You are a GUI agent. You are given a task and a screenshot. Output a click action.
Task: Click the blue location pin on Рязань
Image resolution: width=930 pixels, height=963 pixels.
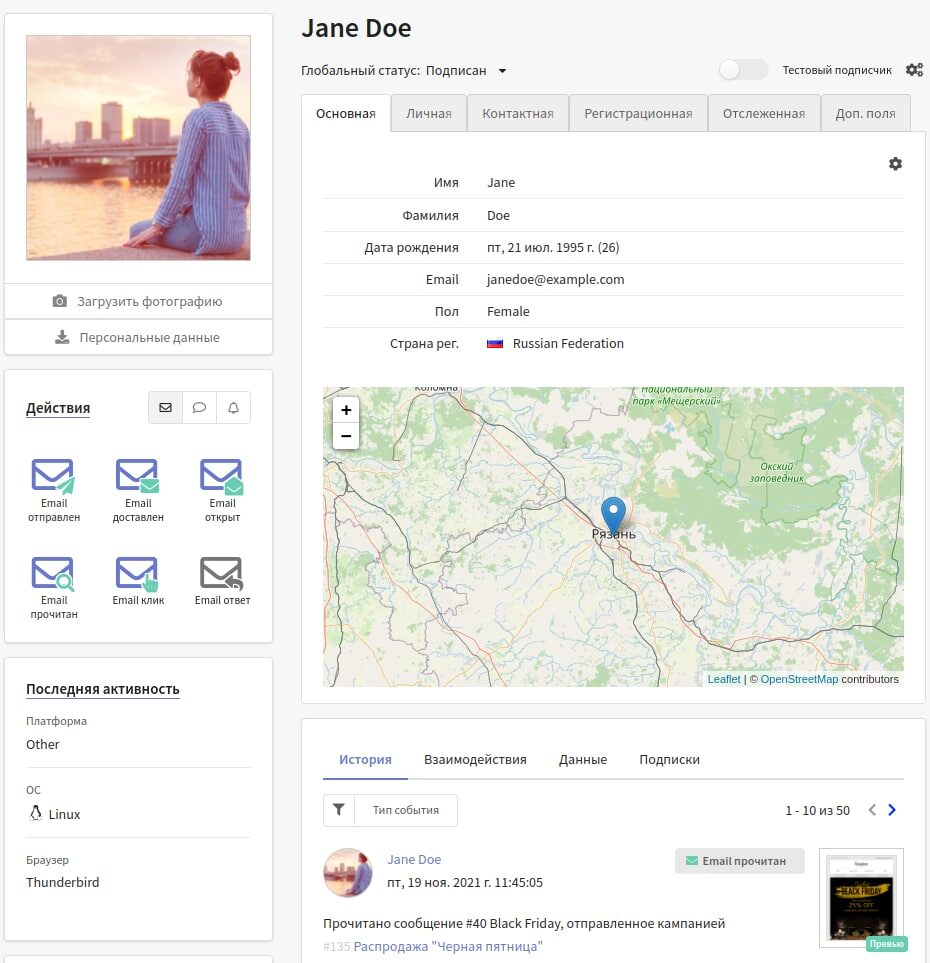613,514
